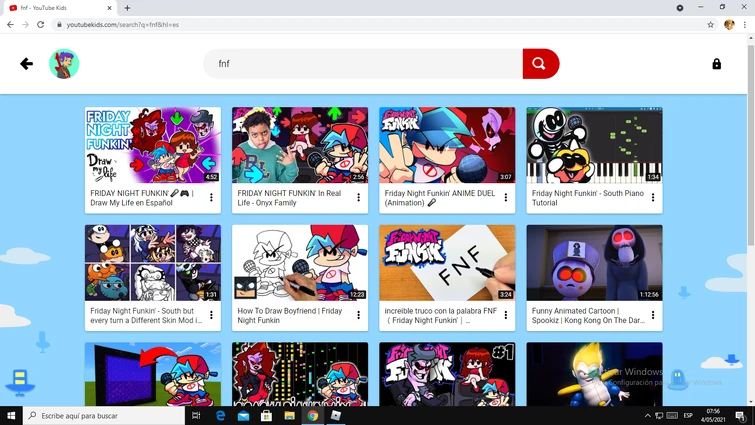The height and width of the screenshot is (425, 755).
Task: Open the notifications action center
Action: coord(741,415)
